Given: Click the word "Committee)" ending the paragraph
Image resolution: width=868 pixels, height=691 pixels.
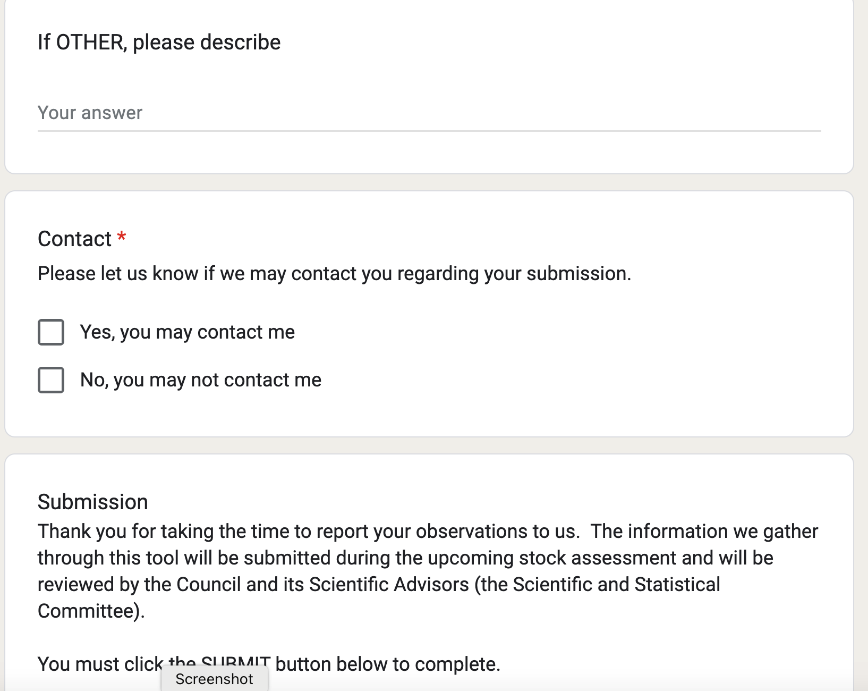Looking at the screenshot, I should pos(90,610).
